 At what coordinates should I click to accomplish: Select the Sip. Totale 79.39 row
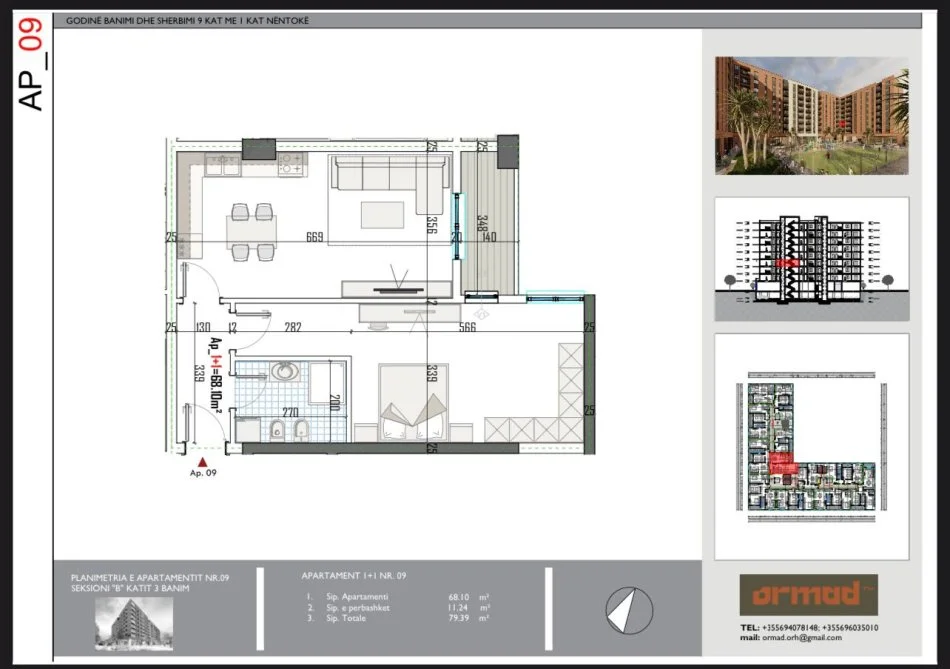tap(400, 619)
